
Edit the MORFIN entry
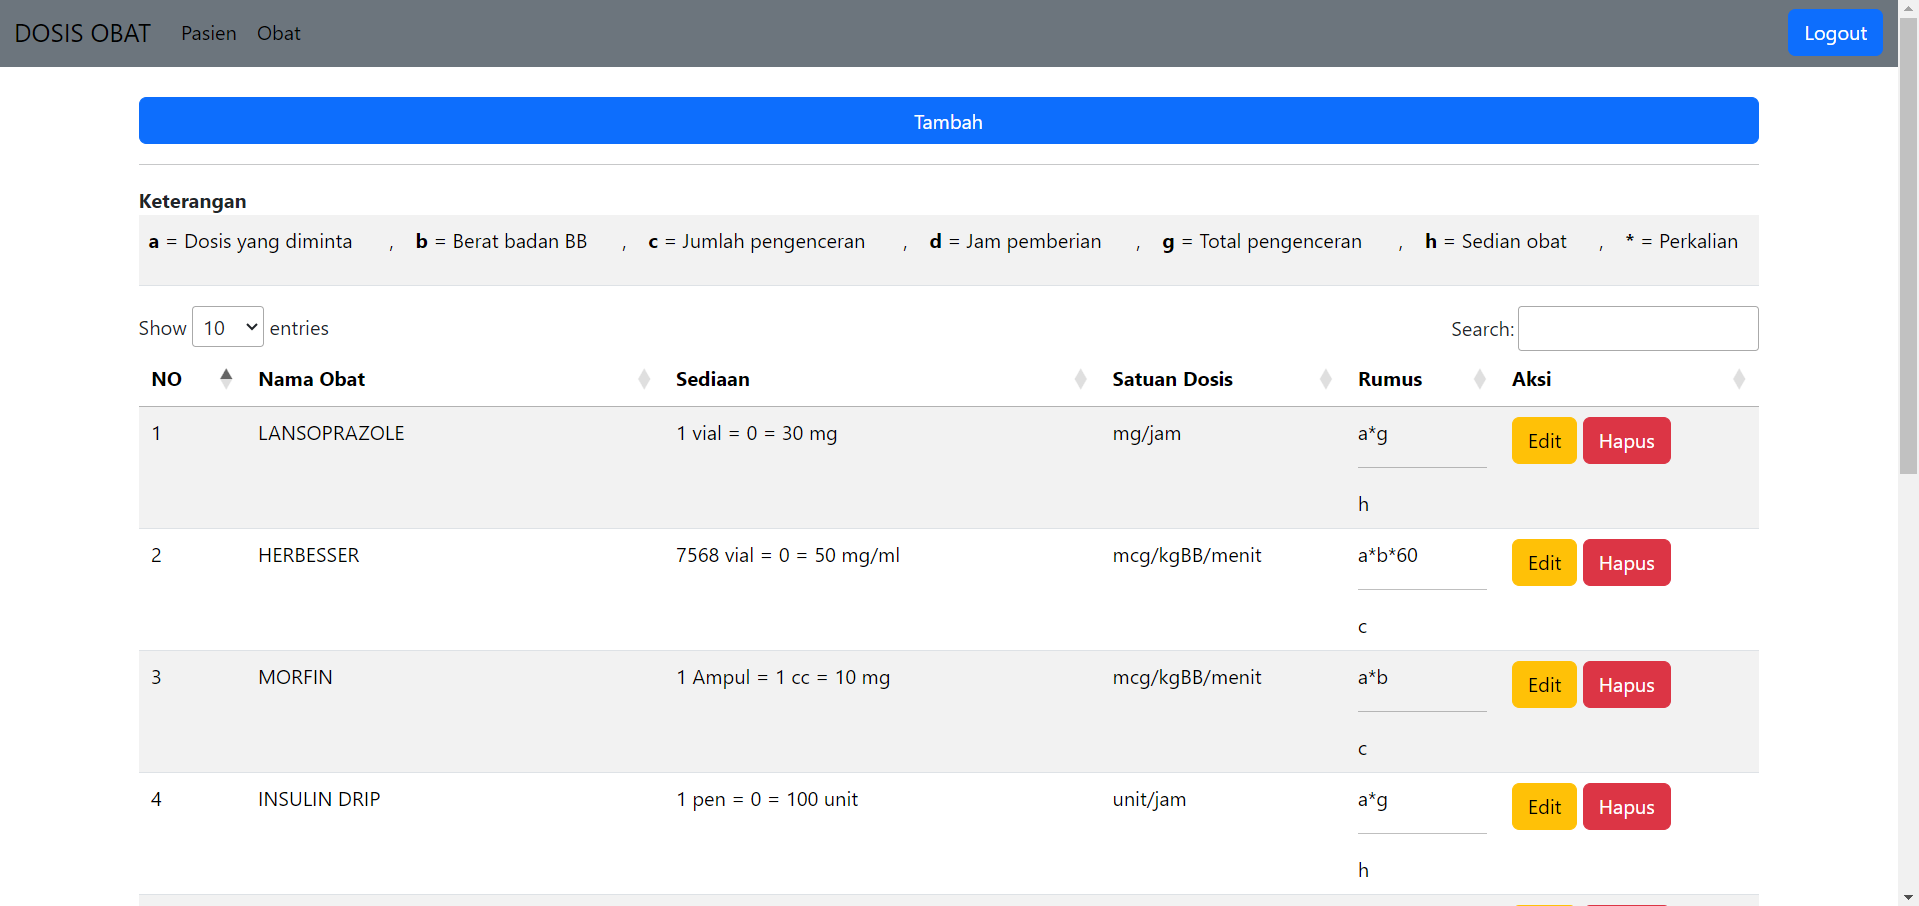[1543, 685]
